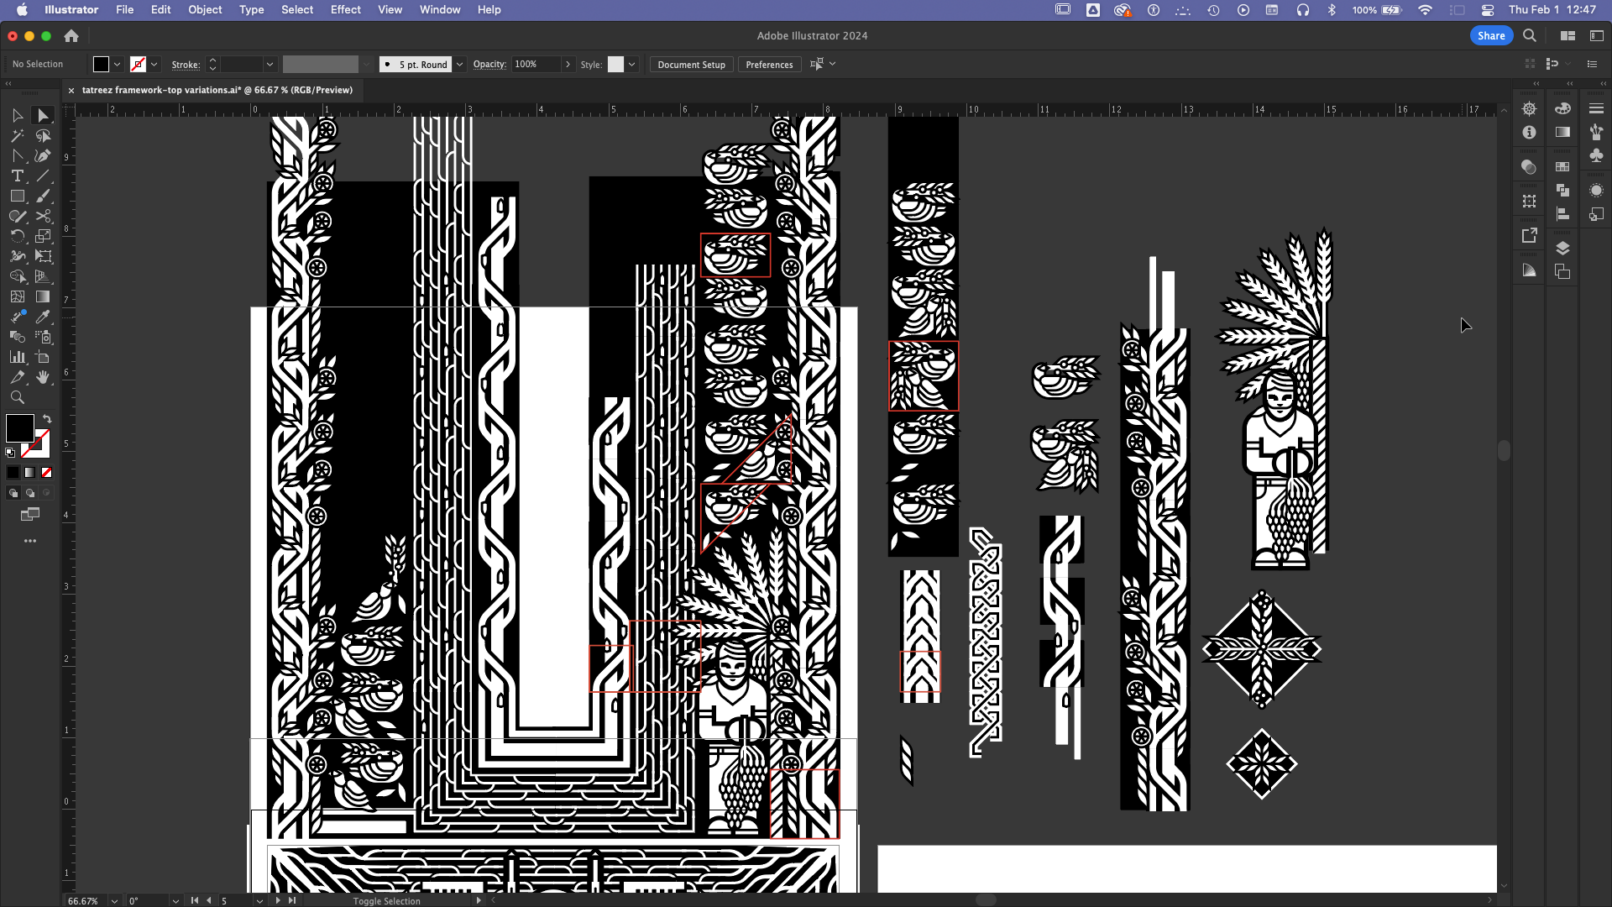Screen dimensions: 1612x907
Task: Open the zoom level dropdown 66.67%
Action: (114, 901)
